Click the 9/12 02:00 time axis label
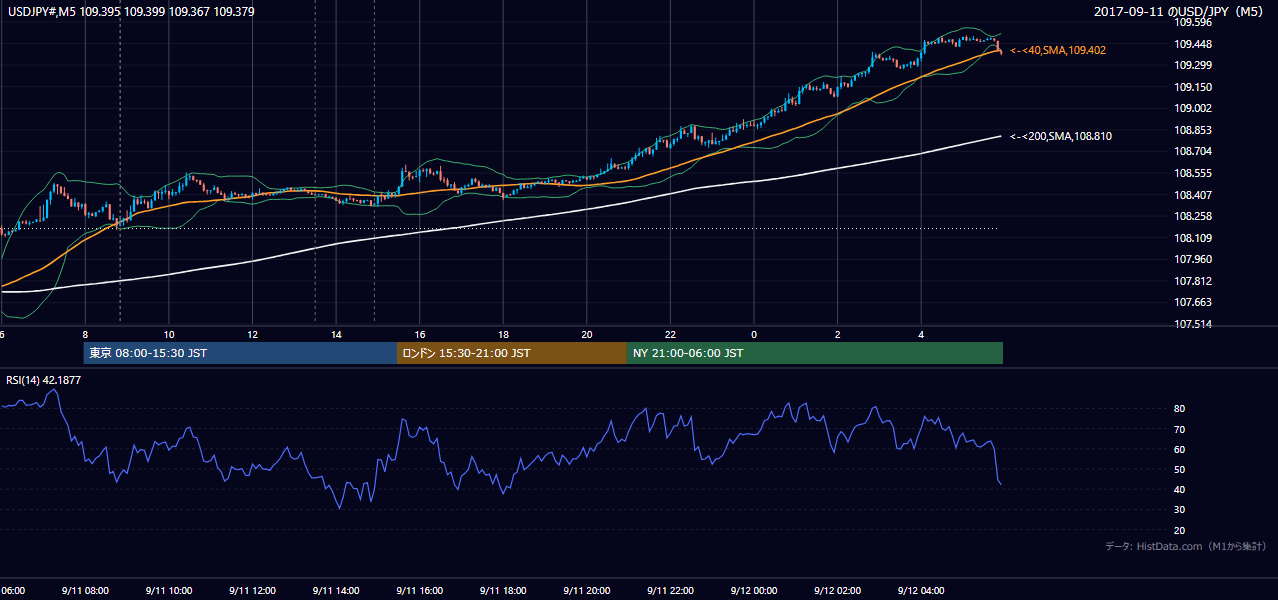This screenshot has height=600, width=1278. click(x=837, y=591)
